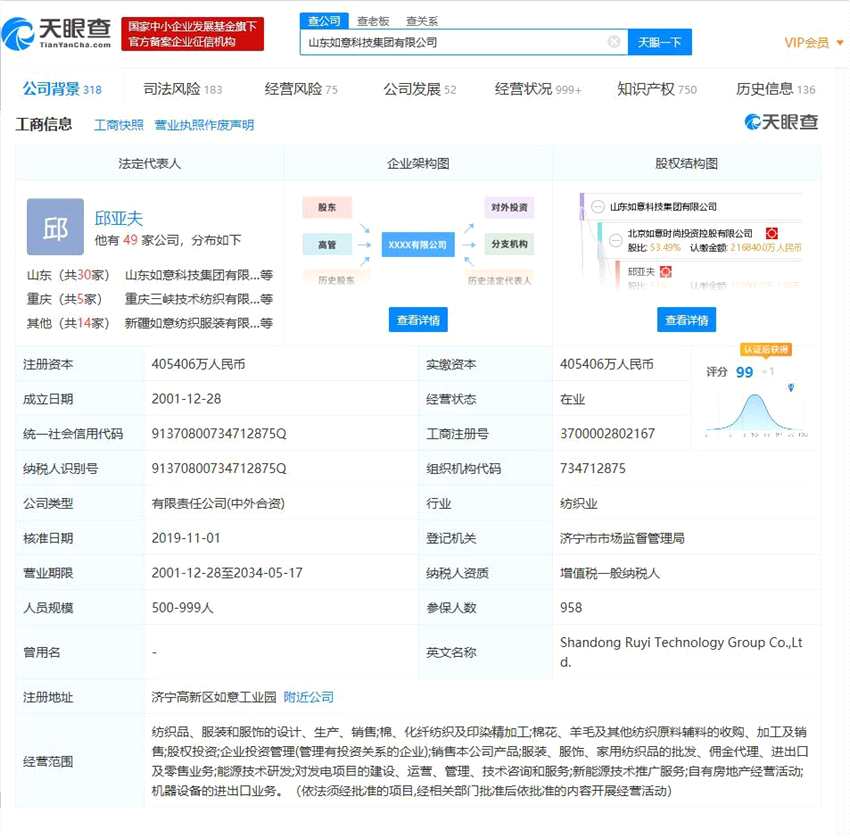The height and width of the screenshot is (838, 850).
Task: Open the 知识产权 section tab
Action: click(x=657, y=89)
